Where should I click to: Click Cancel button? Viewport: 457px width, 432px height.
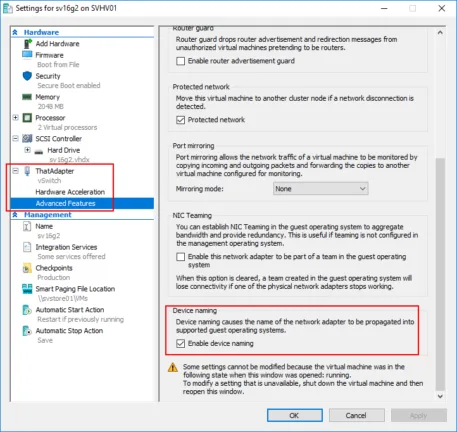(356, 415)
